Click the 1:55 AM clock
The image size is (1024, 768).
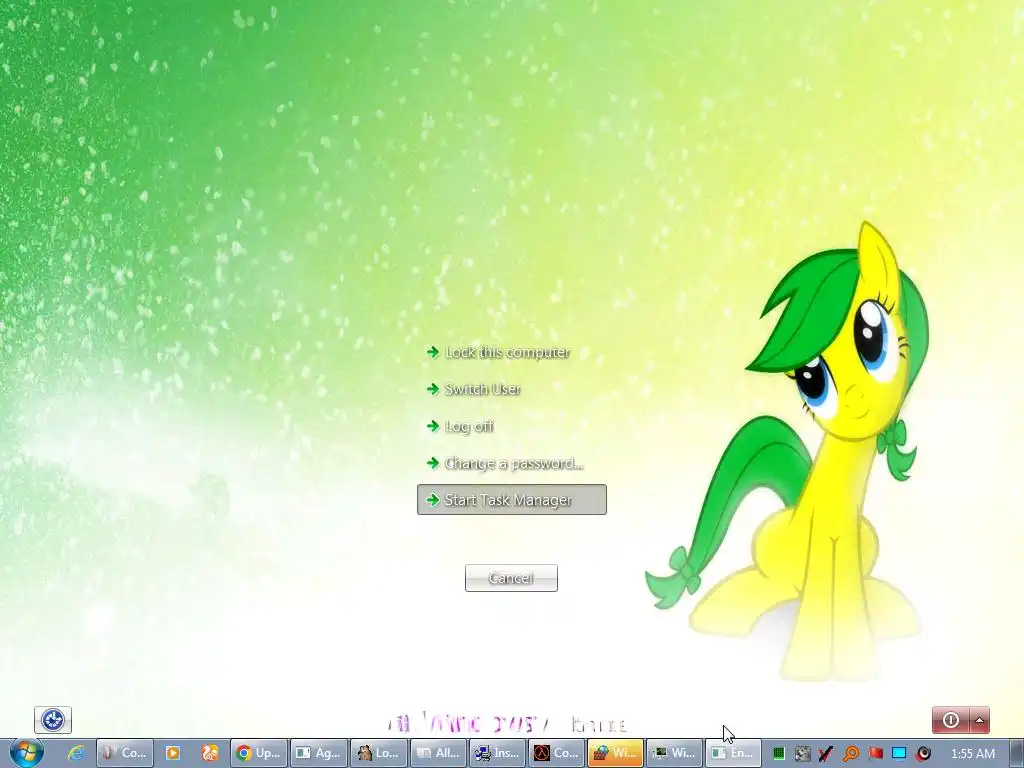coord(972,754)
